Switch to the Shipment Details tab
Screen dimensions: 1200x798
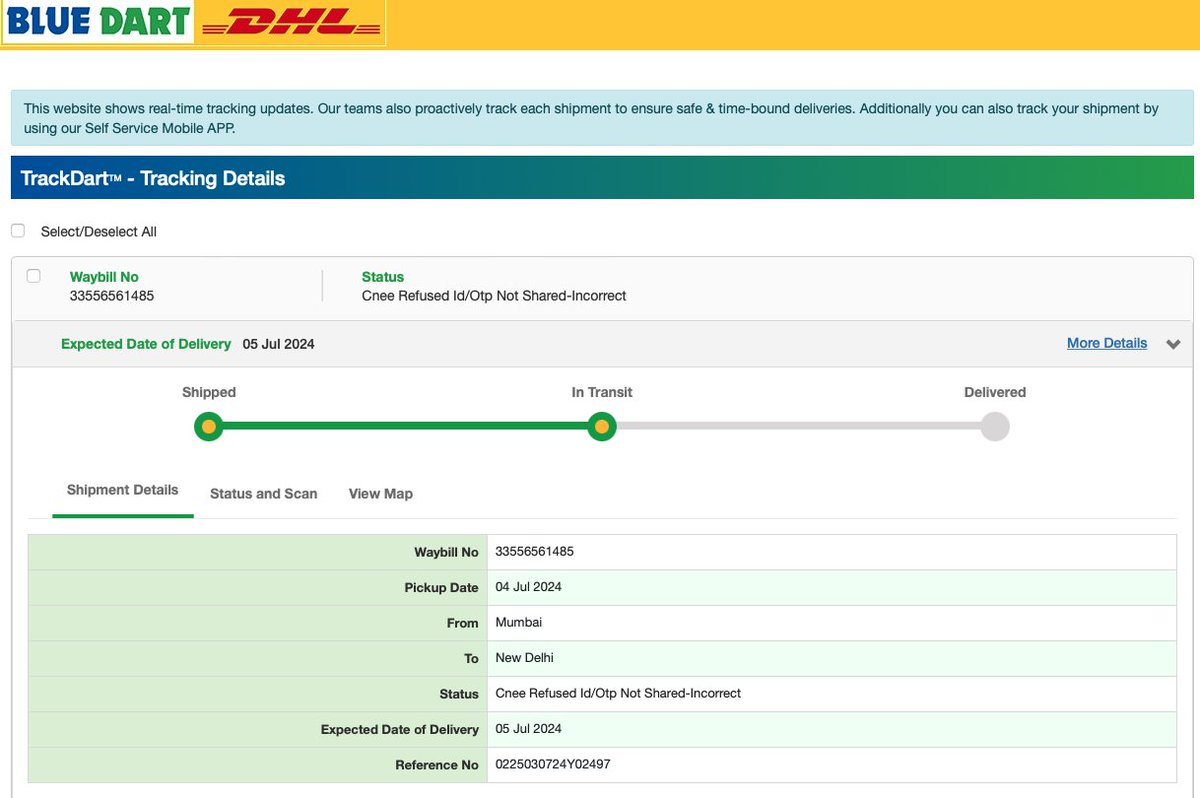point(123,490)
